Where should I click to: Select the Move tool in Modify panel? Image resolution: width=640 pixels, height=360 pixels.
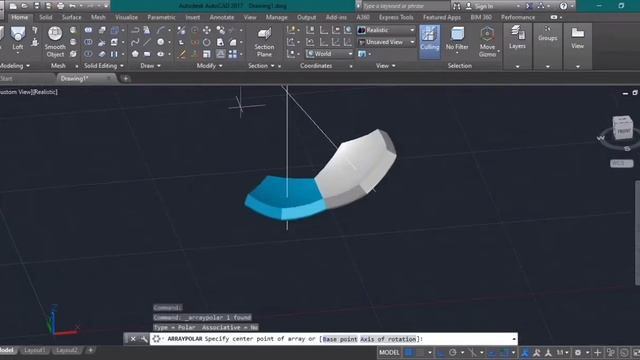(207, 30)
